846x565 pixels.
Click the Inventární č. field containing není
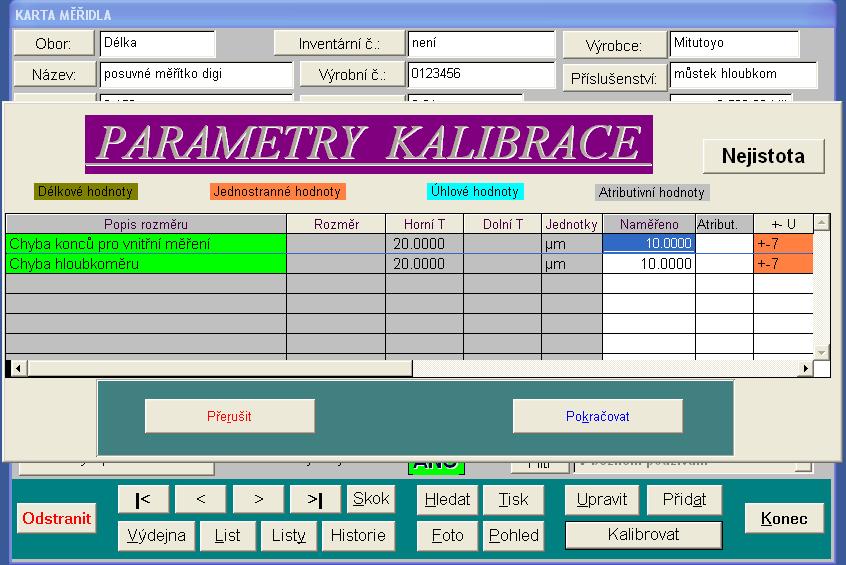481,44
